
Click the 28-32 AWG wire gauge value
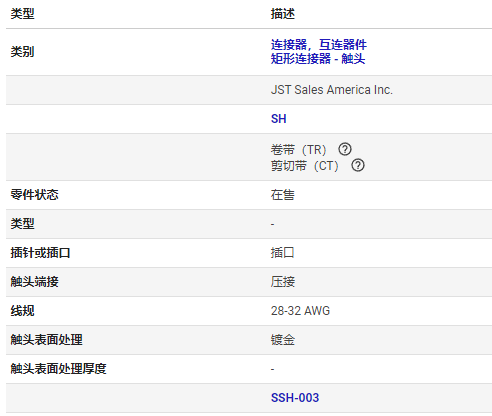(300, 311)
